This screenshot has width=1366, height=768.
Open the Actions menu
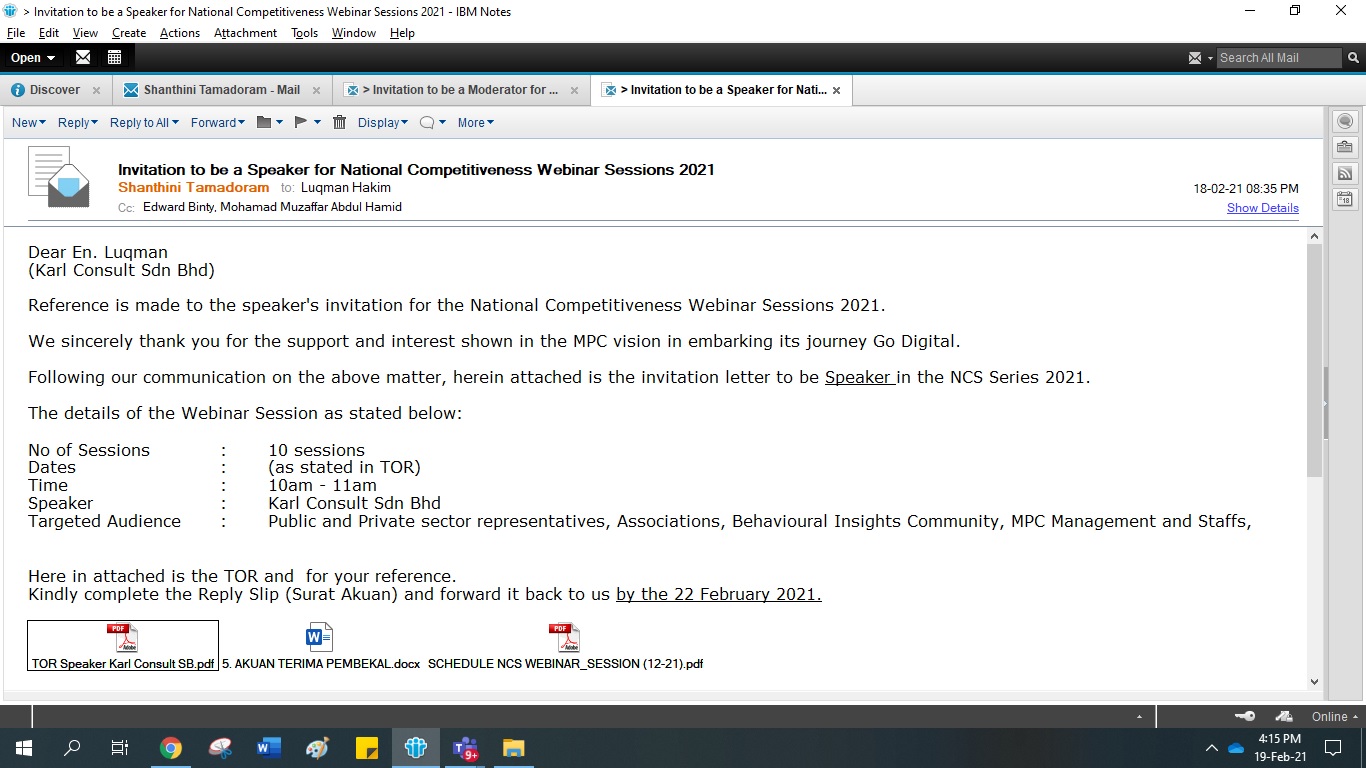tap(180, 33)
